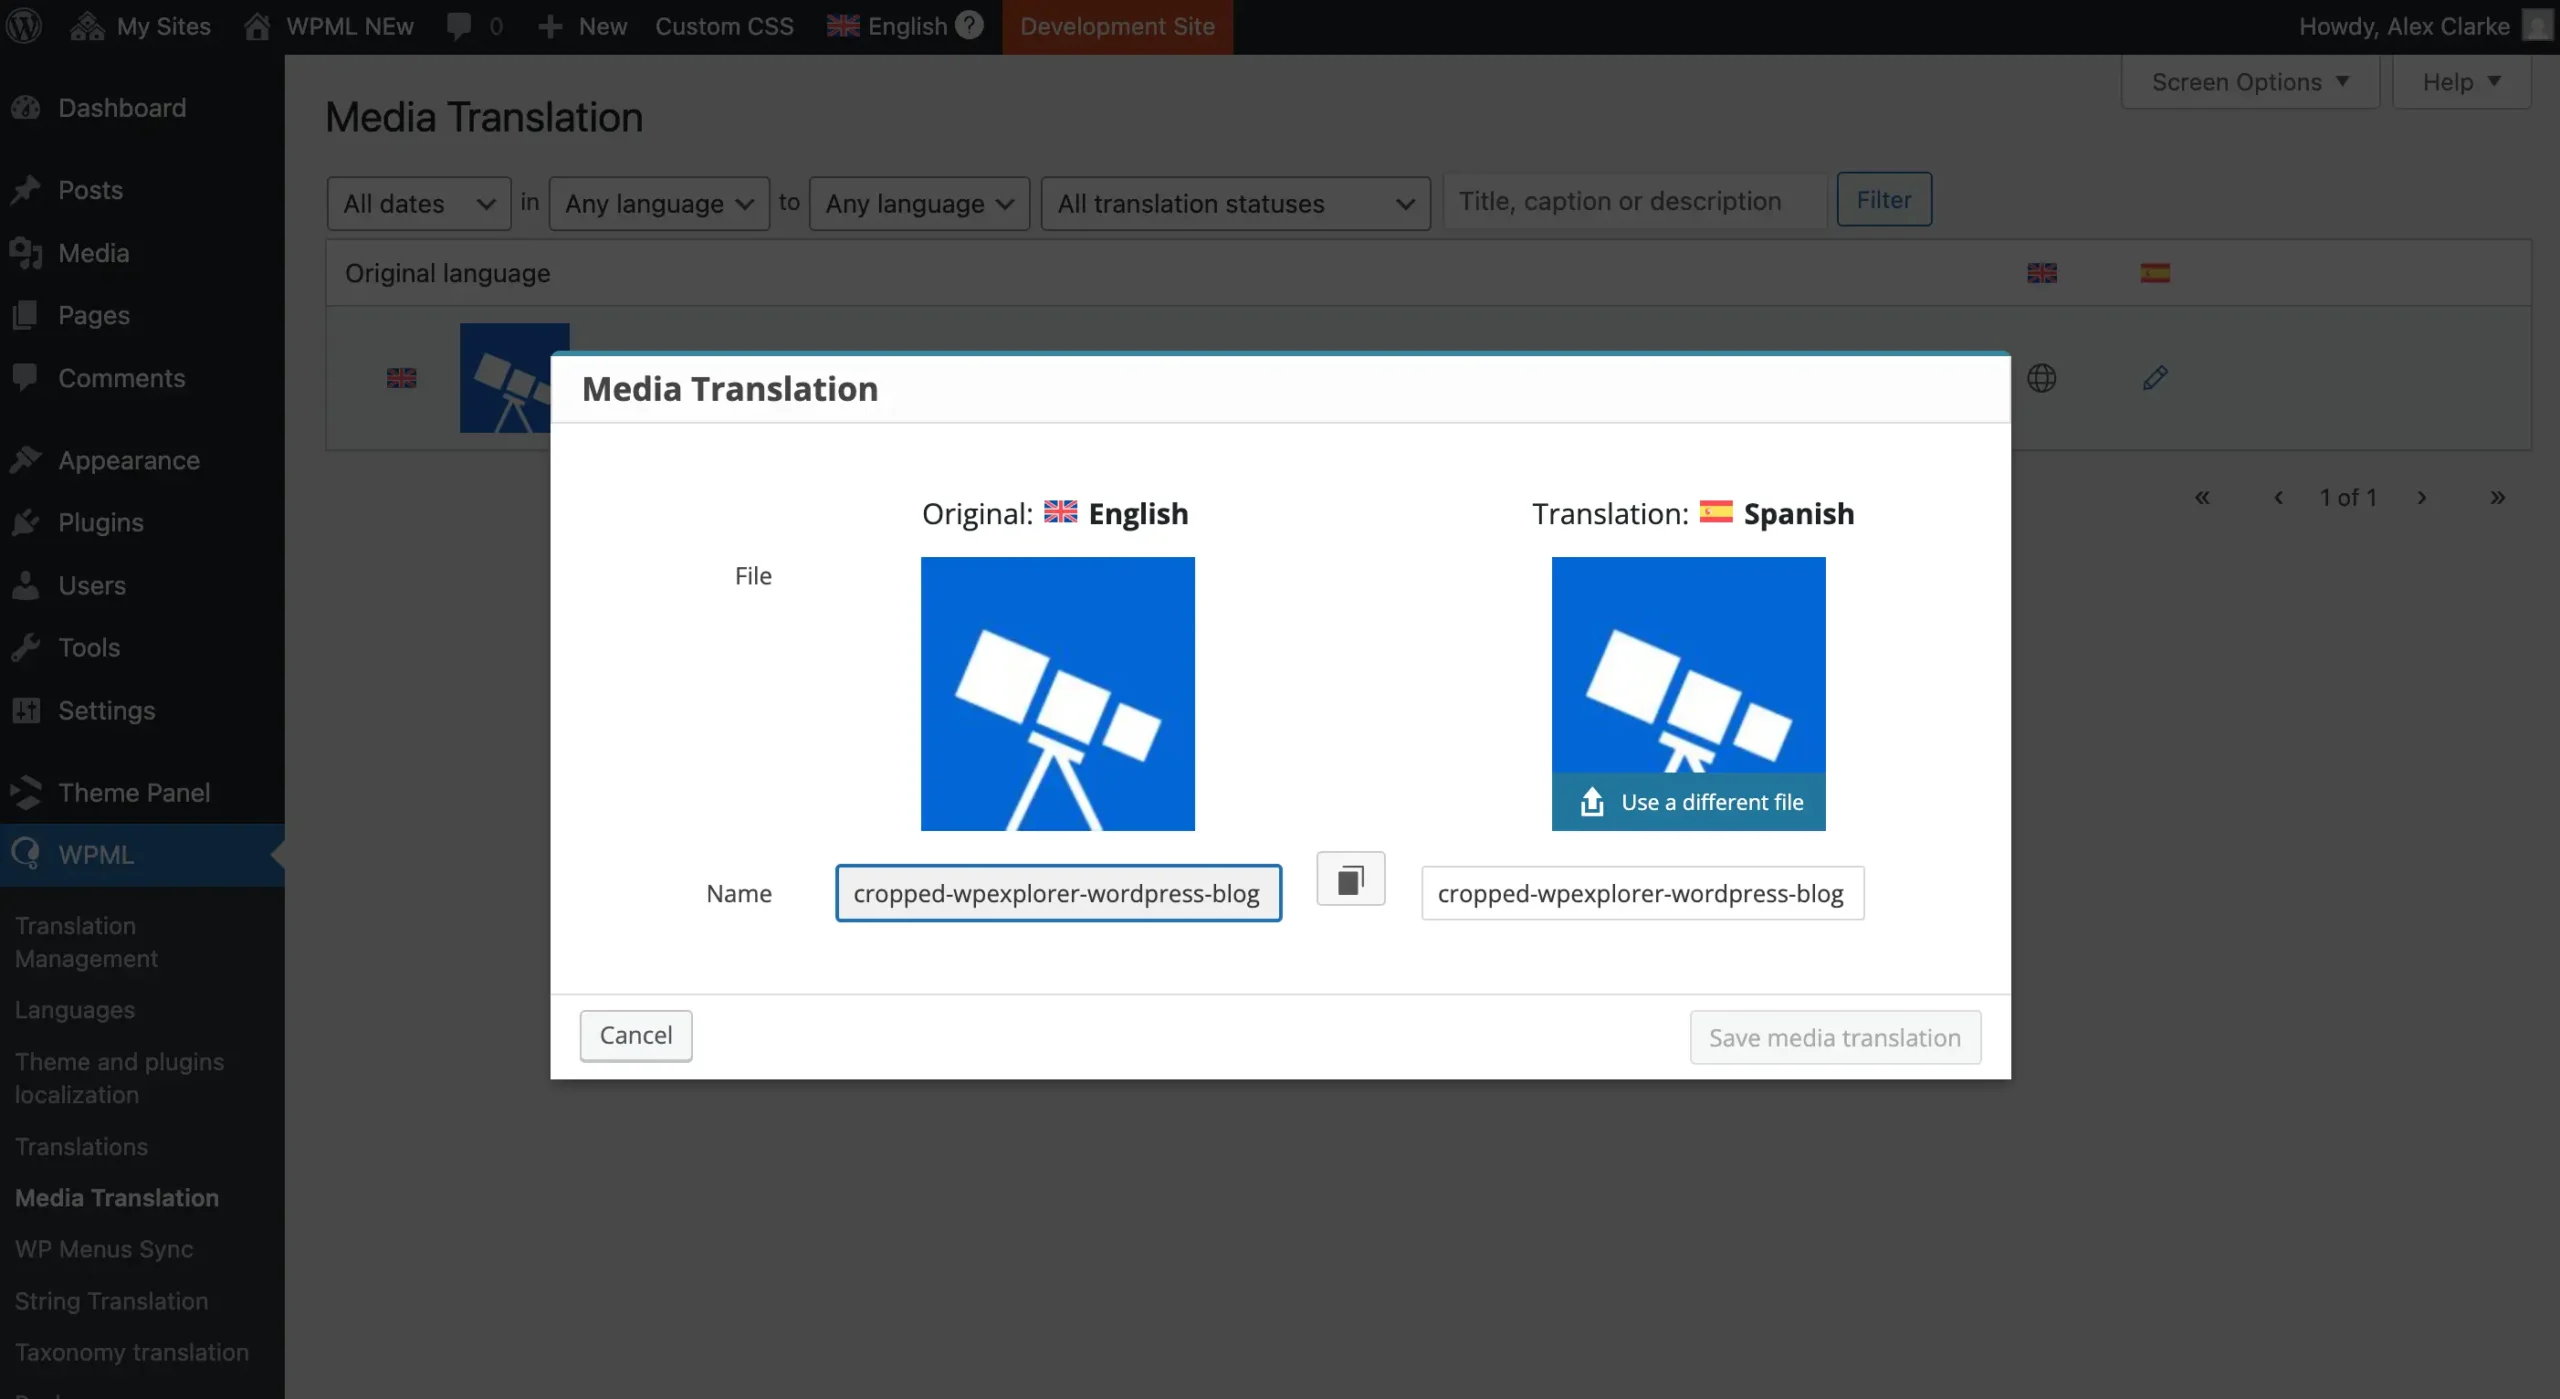2560x1399 pixels.
Task: Go to next page in pagination
Action: (2422, 497)
